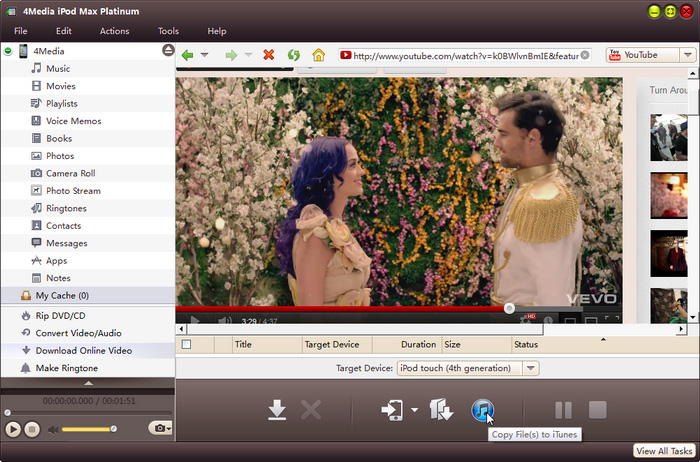Select the Ringtones icon
Image resolution: width=700 pixels, height=462 pixels.
click(36, 208)
